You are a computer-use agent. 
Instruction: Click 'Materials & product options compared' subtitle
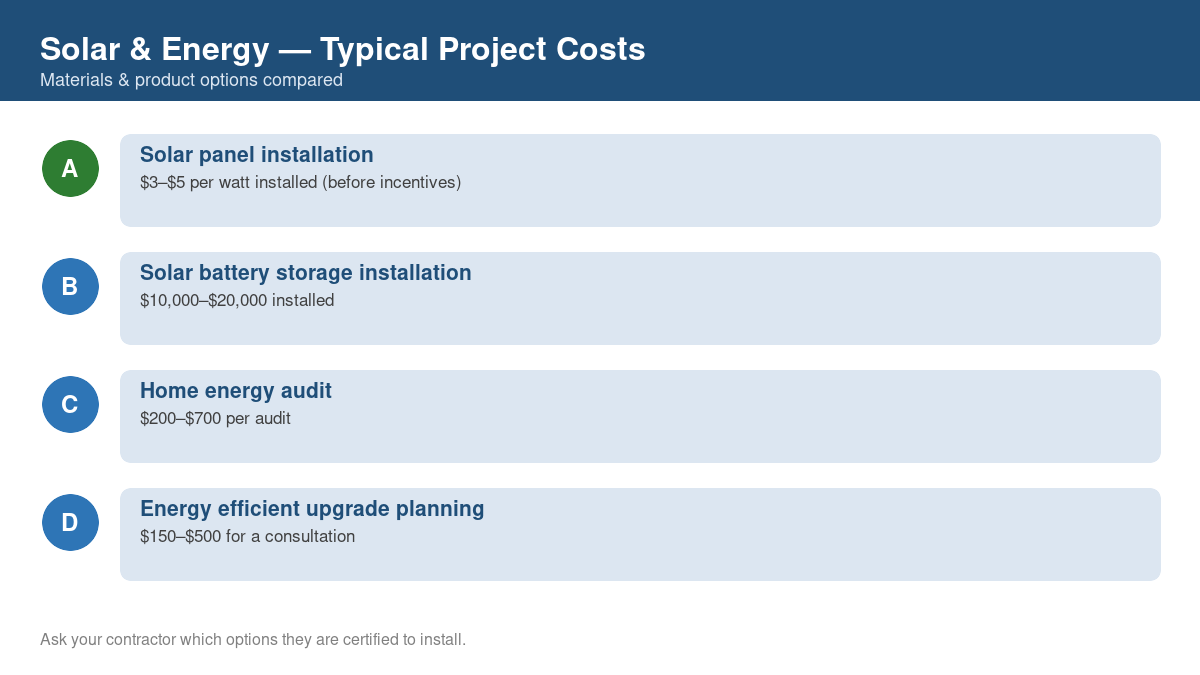(x=191, y=80)
